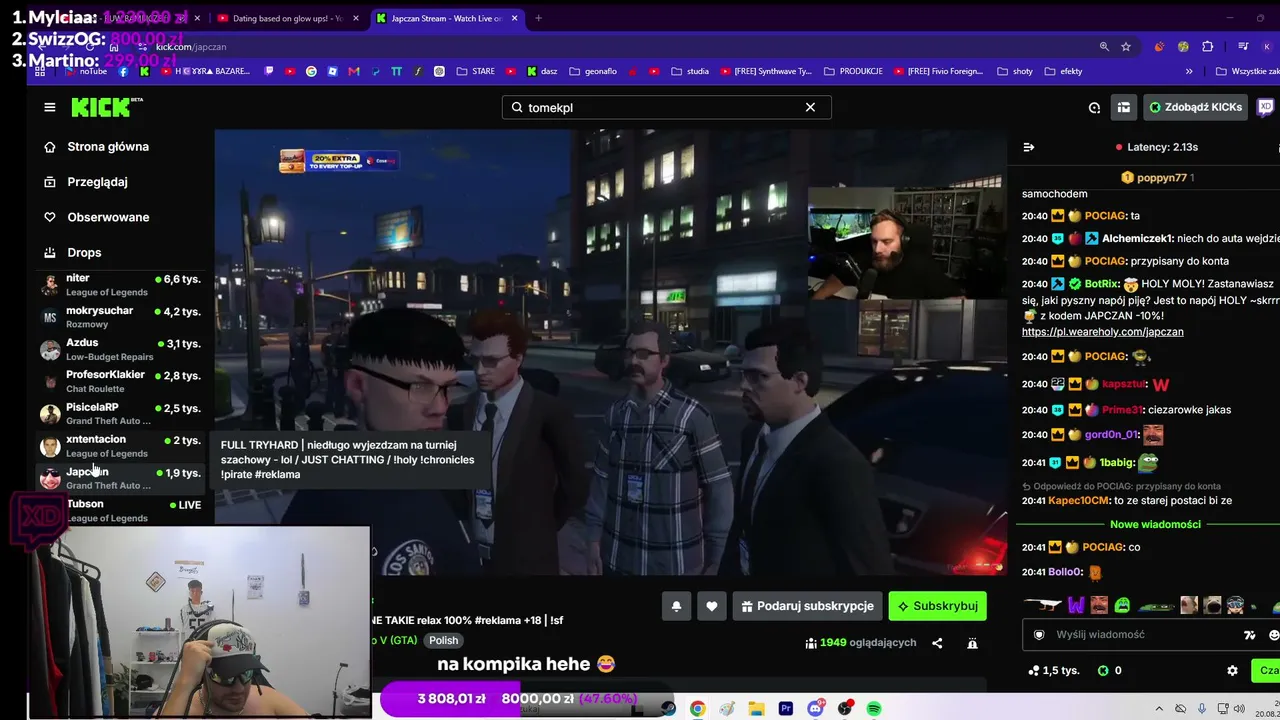Click Podaruj subskrypcje gift button

(x=808, y=606)
